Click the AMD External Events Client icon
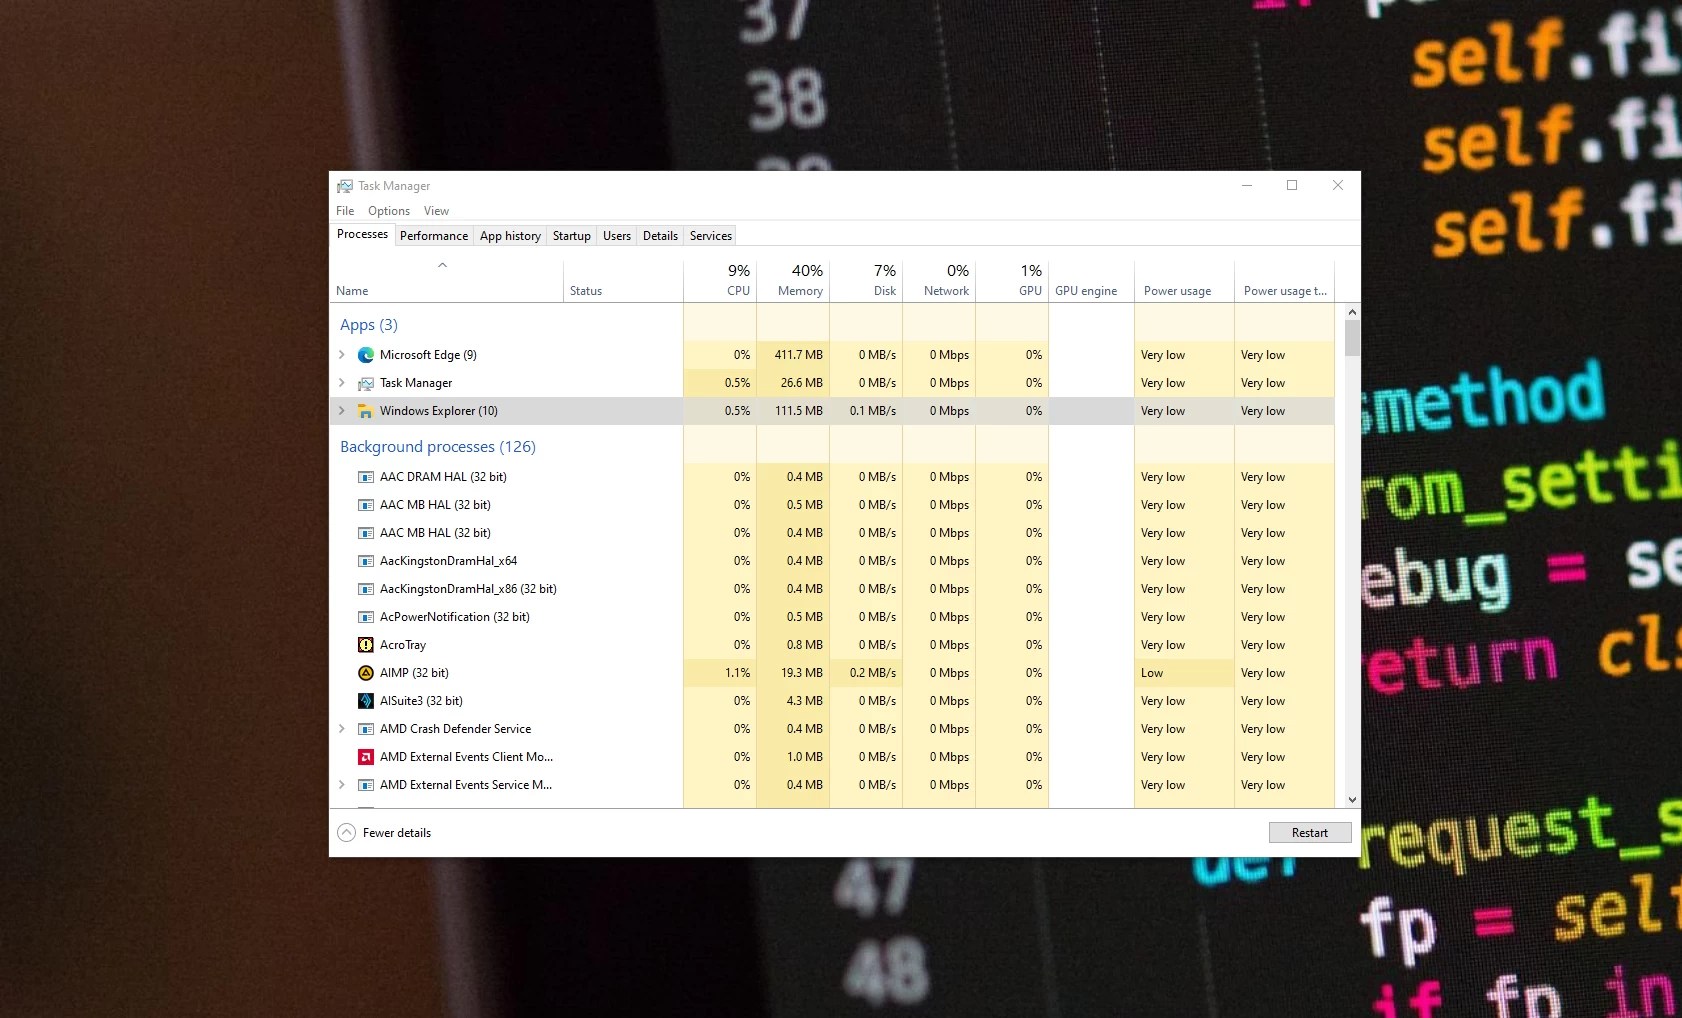Screen dimensions: 1682x1018 click(366, 756)
